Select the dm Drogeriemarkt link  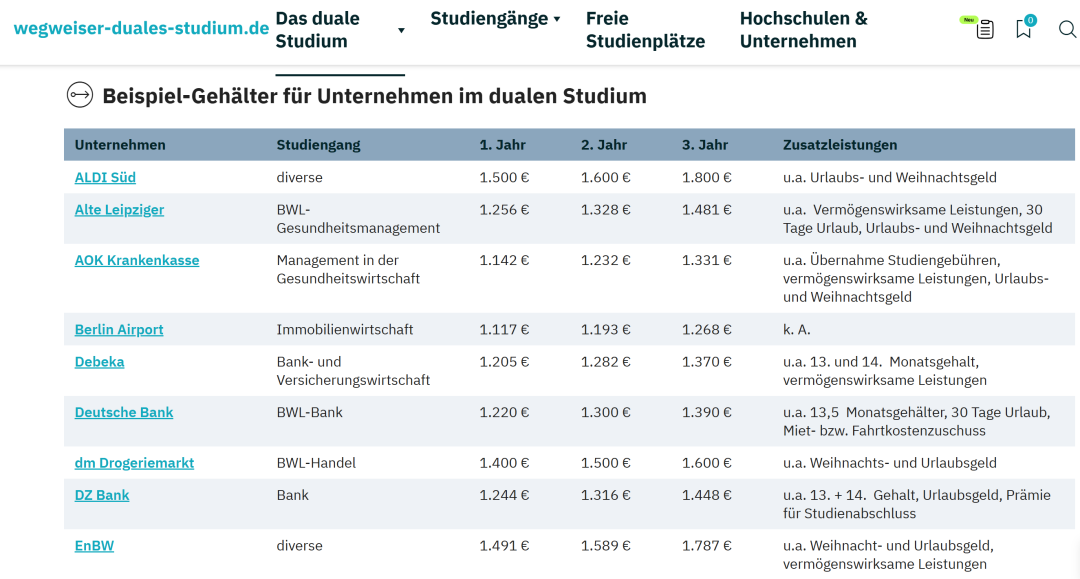pos(134,463)
